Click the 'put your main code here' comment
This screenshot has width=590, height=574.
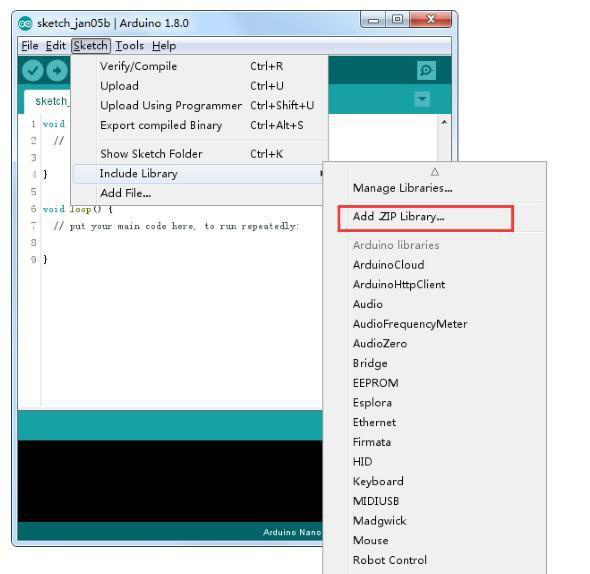tap(176, 226)
